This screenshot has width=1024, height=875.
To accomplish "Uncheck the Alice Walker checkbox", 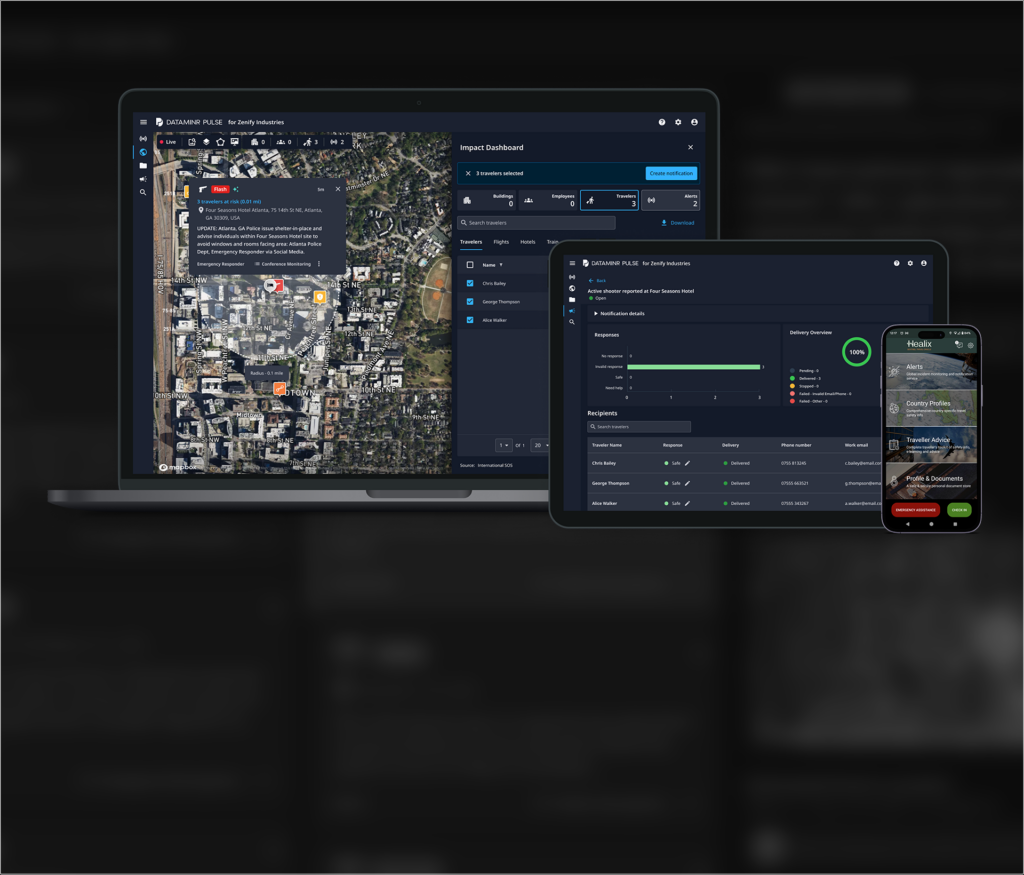I will click(x=470, y=320).
